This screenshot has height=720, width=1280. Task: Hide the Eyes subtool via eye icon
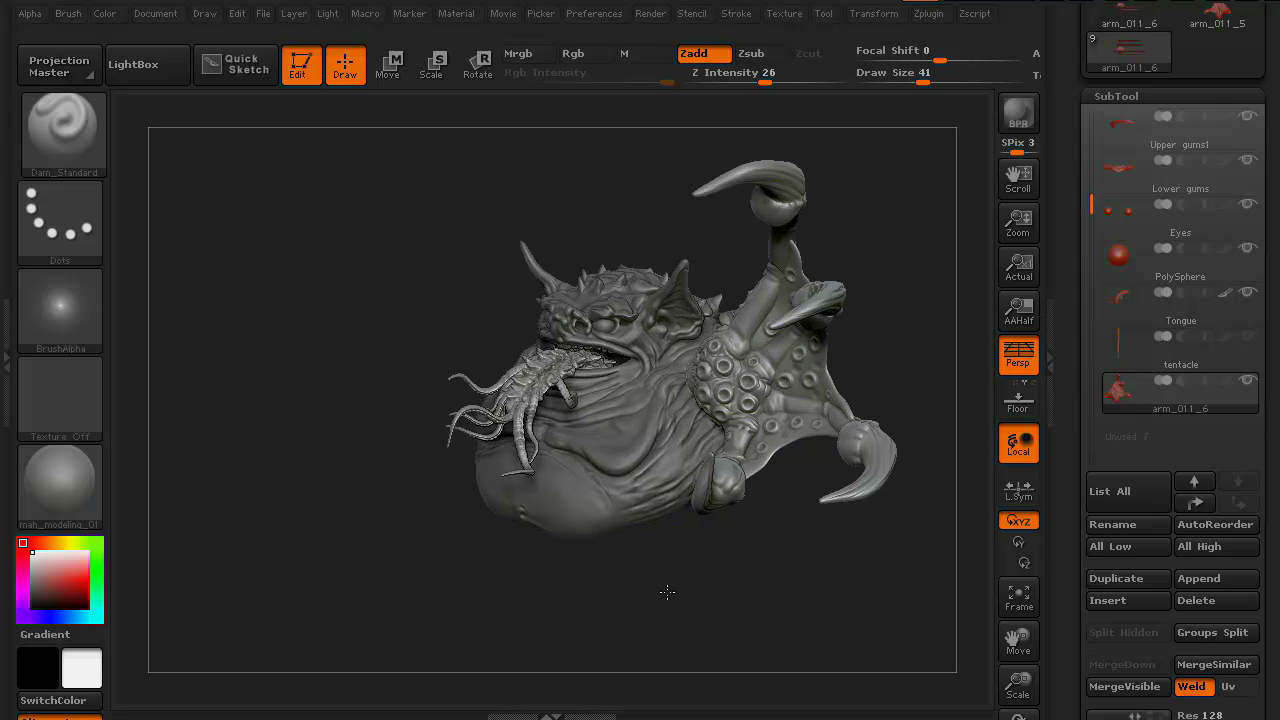(x=1247, y=204)
